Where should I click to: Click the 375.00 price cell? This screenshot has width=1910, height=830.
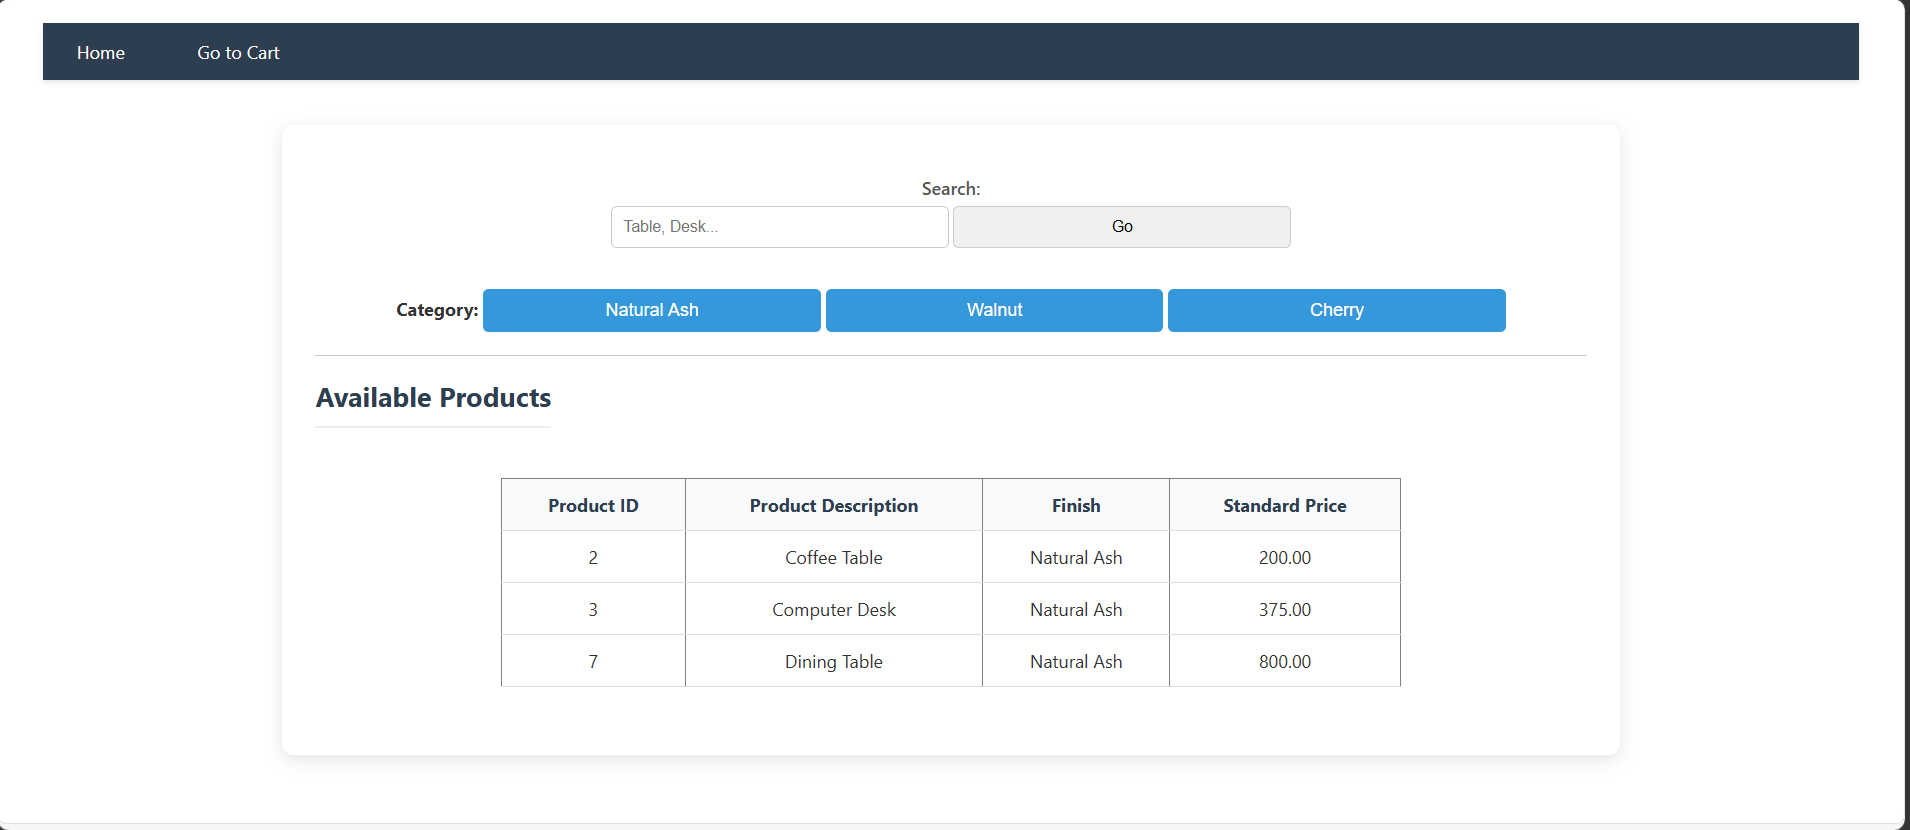click(x=1285, y=609)
